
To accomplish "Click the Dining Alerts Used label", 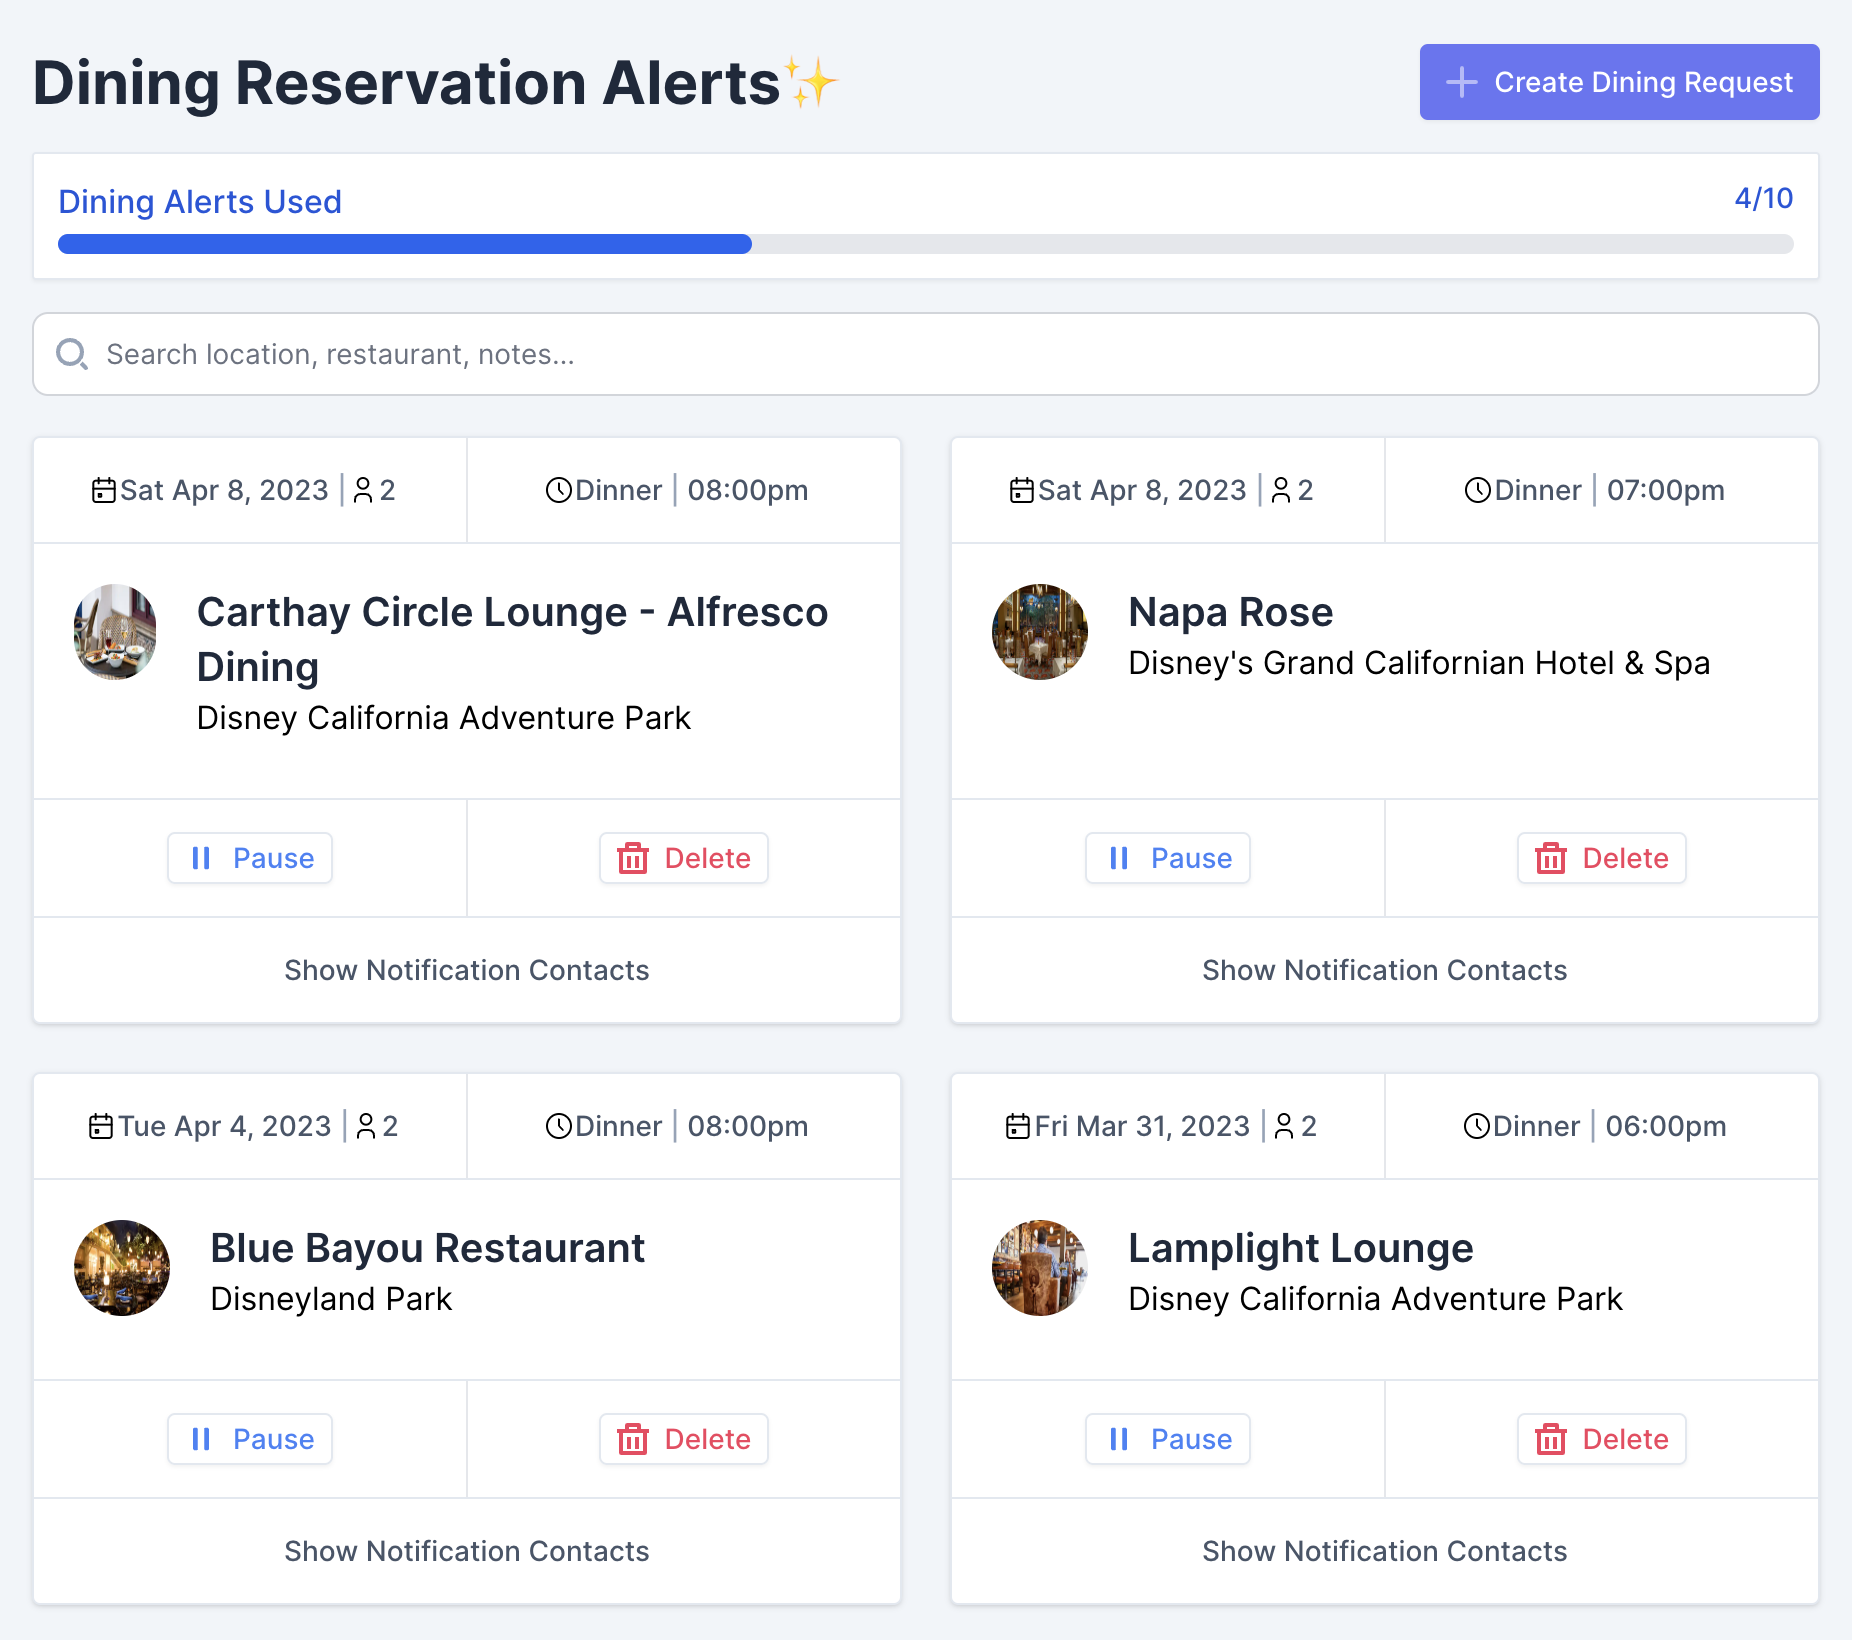I will click(200, 202).
